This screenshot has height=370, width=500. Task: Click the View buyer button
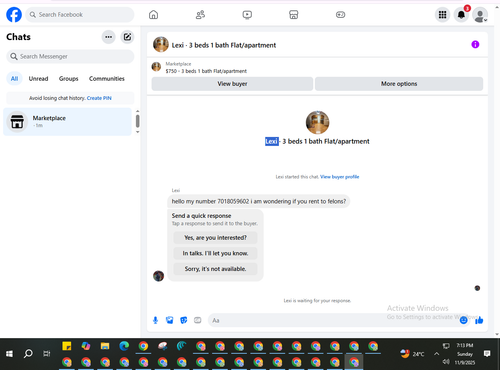[232, 84]
